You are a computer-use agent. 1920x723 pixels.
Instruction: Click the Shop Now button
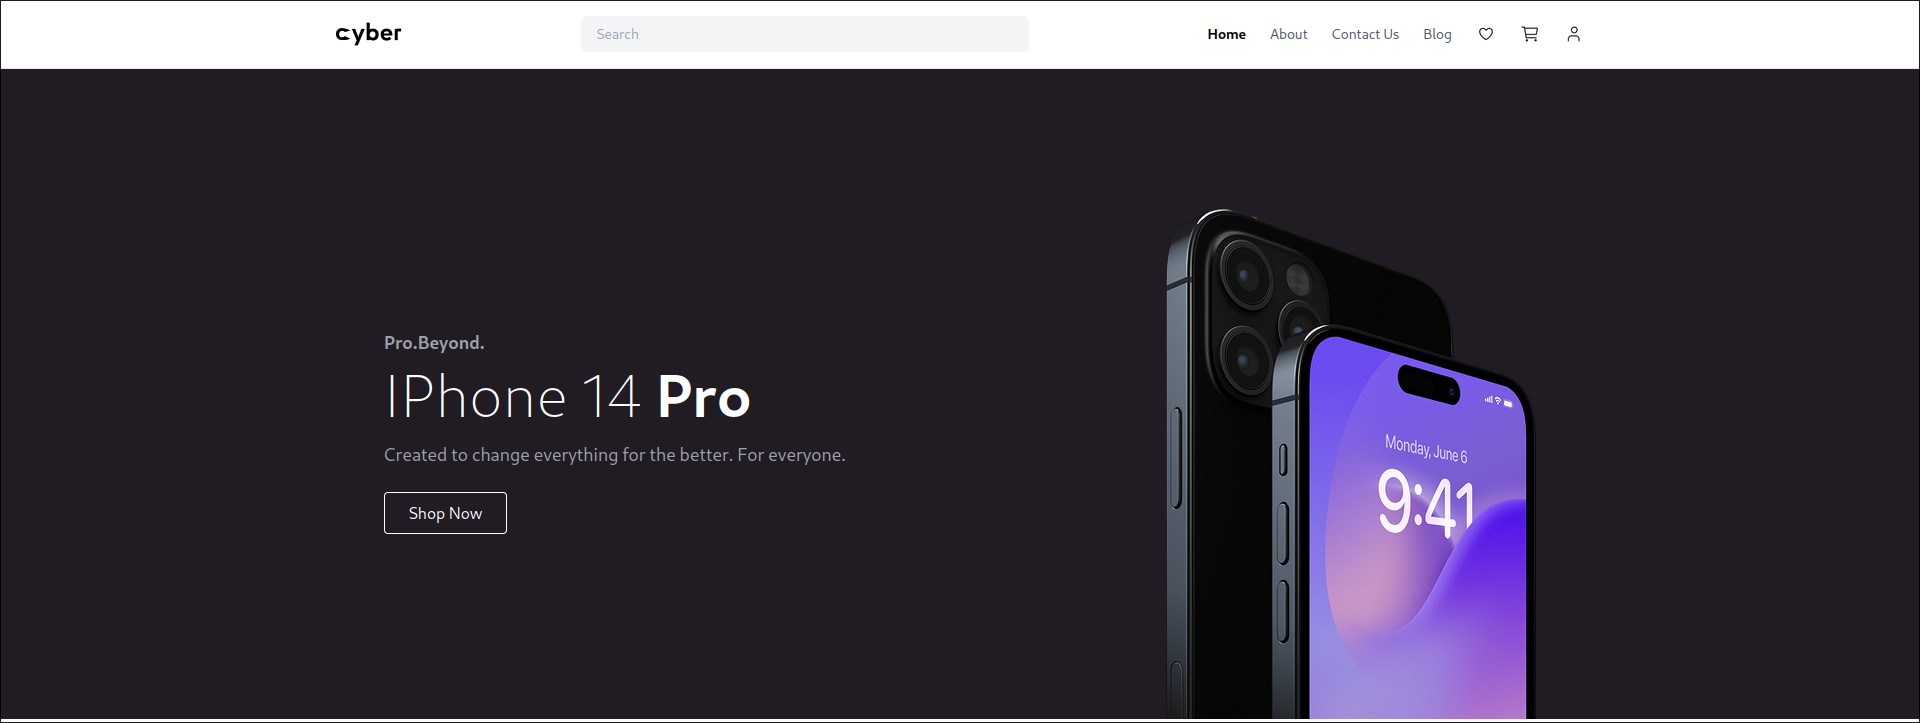pyautogui.click(x=445, y=513)
